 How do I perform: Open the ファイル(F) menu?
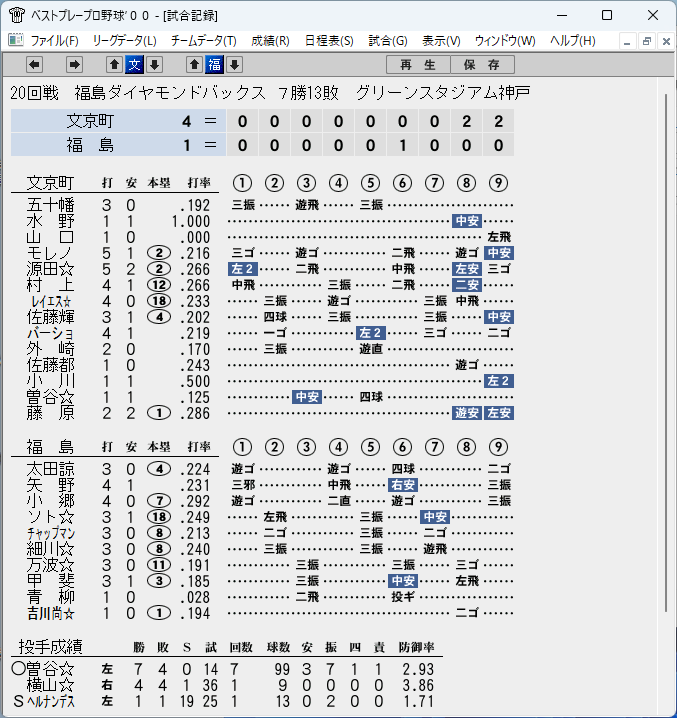click(x=55, y=41)
